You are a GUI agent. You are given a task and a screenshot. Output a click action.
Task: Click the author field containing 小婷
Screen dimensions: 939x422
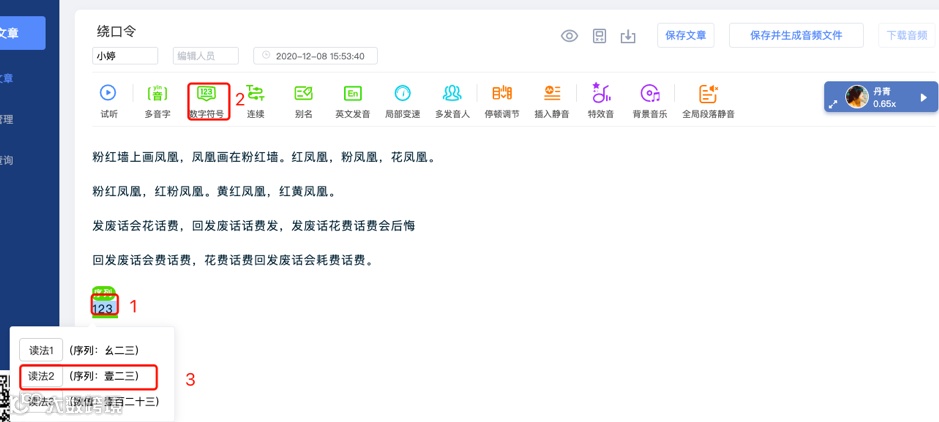coord(125,56)
